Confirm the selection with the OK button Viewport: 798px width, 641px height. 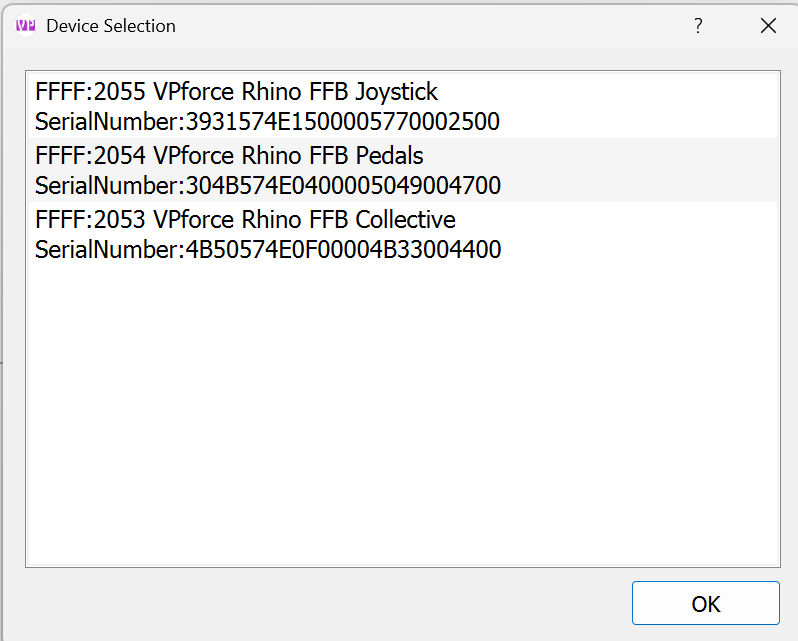tap(705, 603)
